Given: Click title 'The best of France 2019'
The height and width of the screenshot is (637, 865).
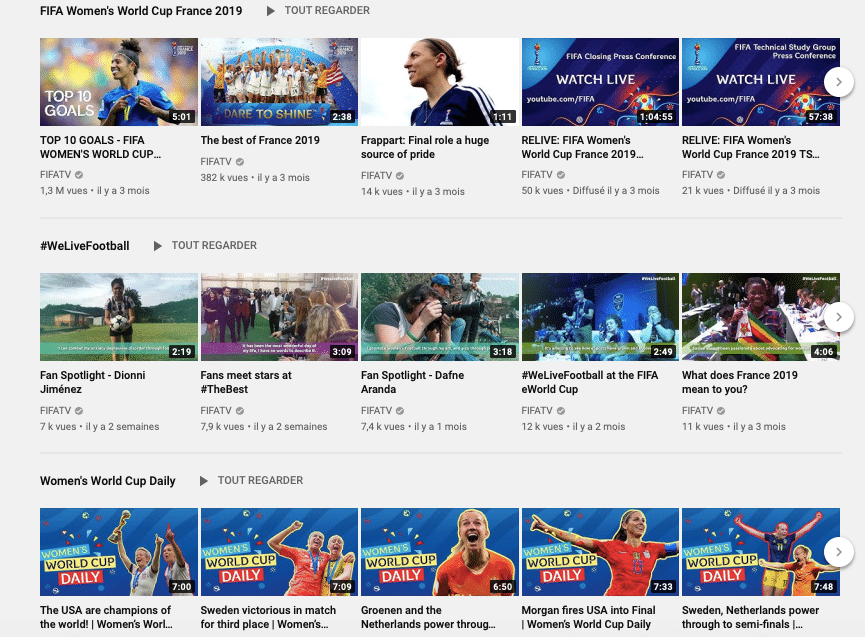Looking at the screenshot, I should pyautogui.click(x=260, y=140).
